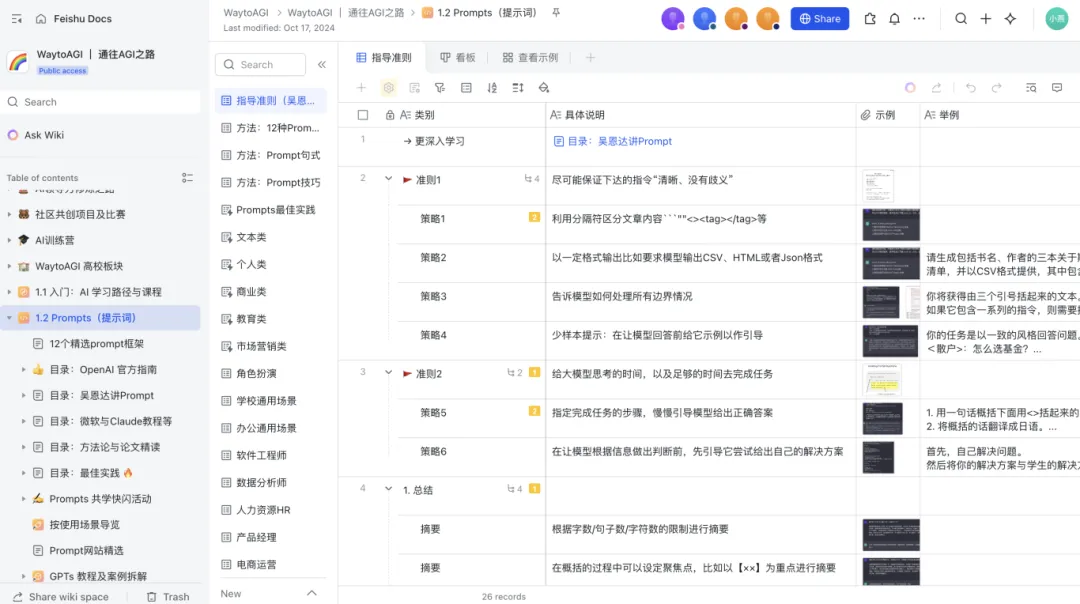Expand 目录：吴恩达讲Prompt tree node

point(23,395)
